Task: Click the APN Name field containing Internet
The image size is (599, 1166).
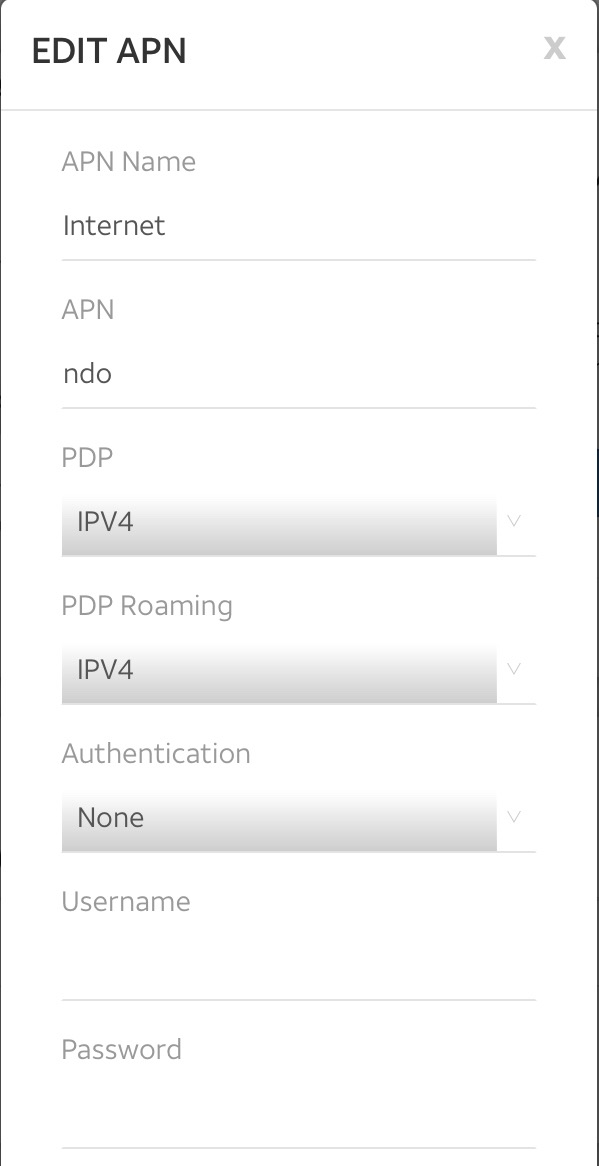Action: tap(299, 226)
